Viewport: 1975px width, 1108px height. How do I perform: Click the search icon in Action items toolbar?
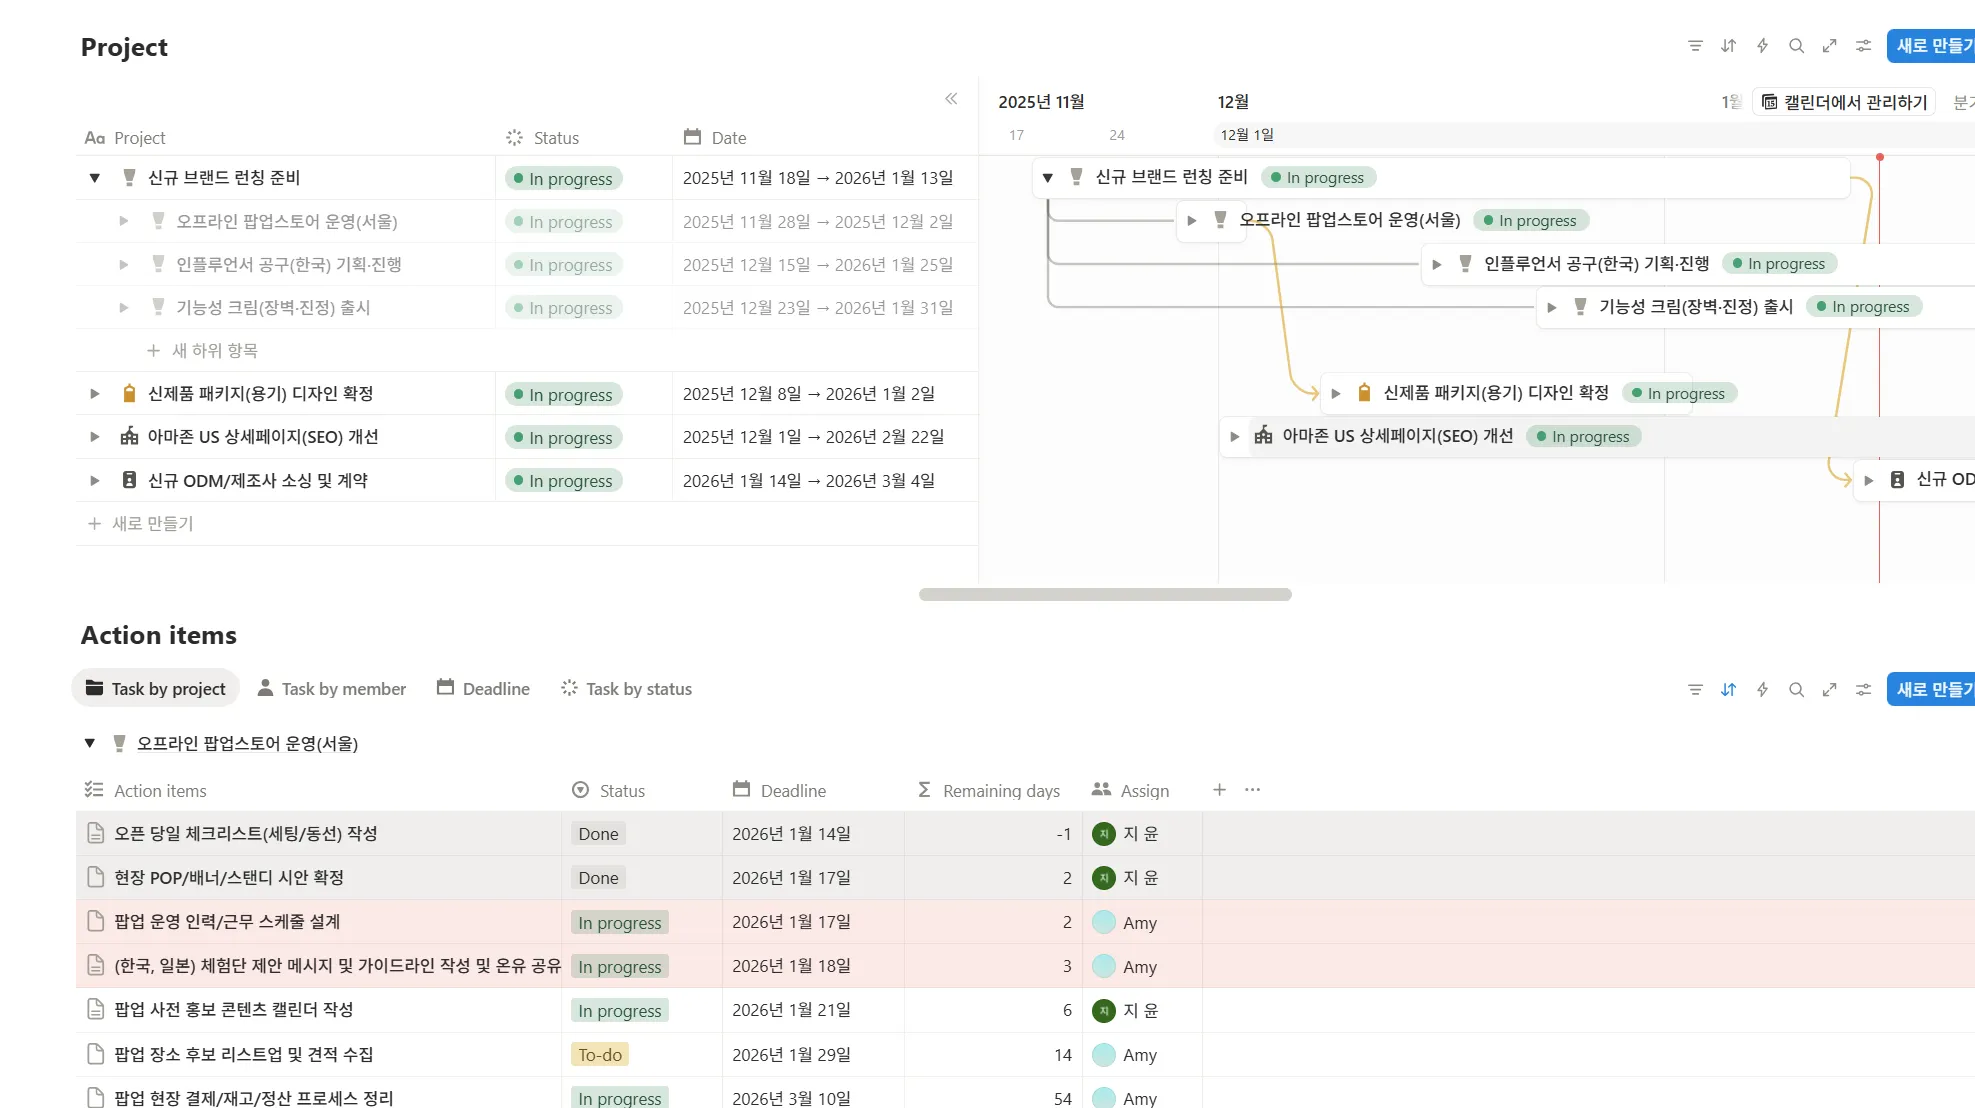pyautogui.click(x=1796, y=690)
